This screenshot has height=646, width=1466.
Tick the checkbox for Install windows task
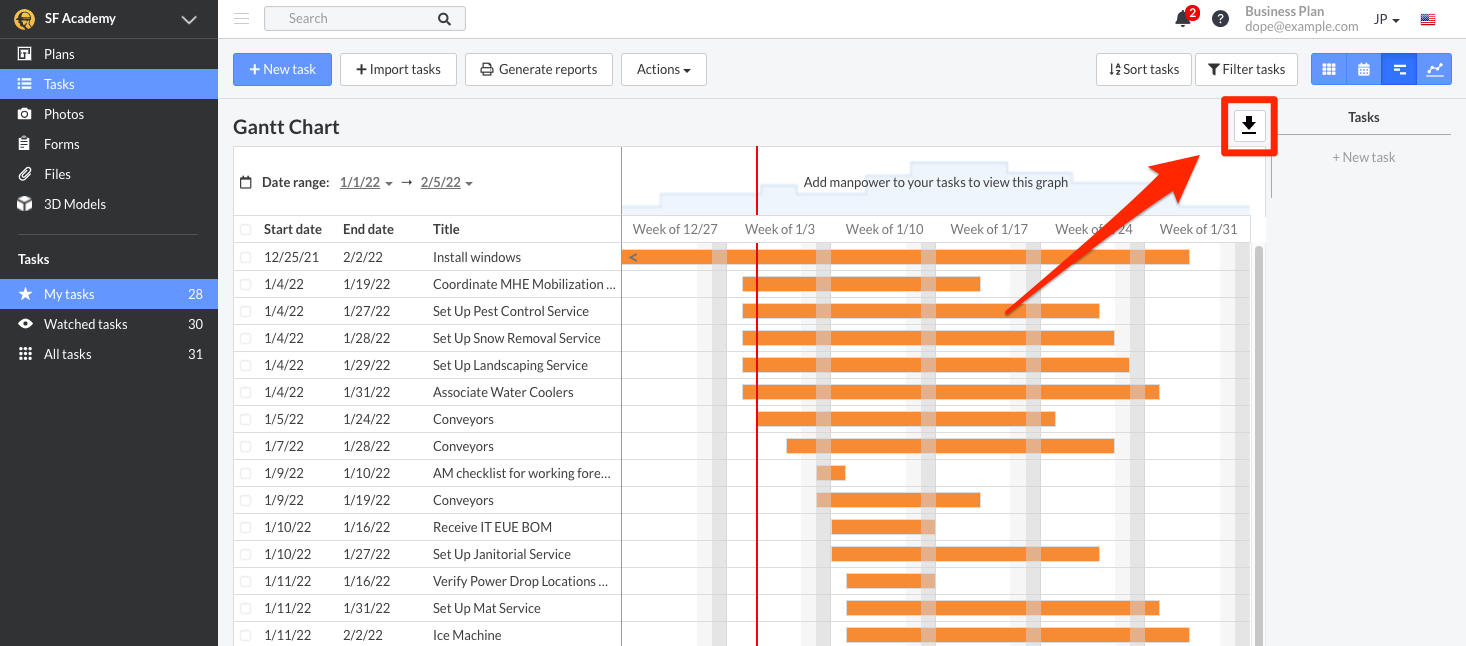[x=246, y=257]
